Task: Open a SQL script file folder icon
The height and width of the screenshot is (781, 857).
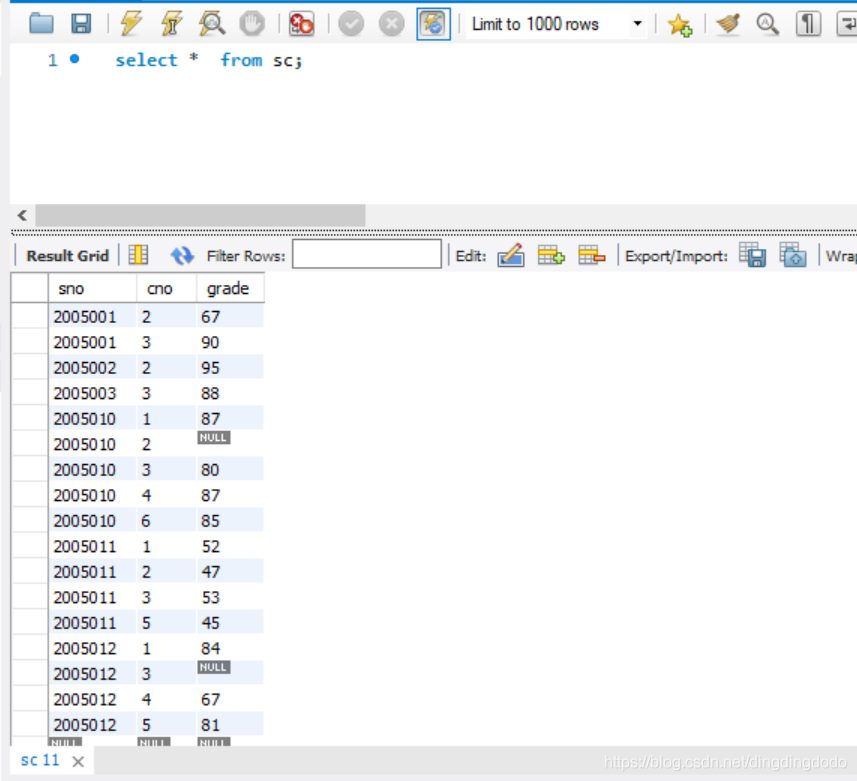Action: 42,24
